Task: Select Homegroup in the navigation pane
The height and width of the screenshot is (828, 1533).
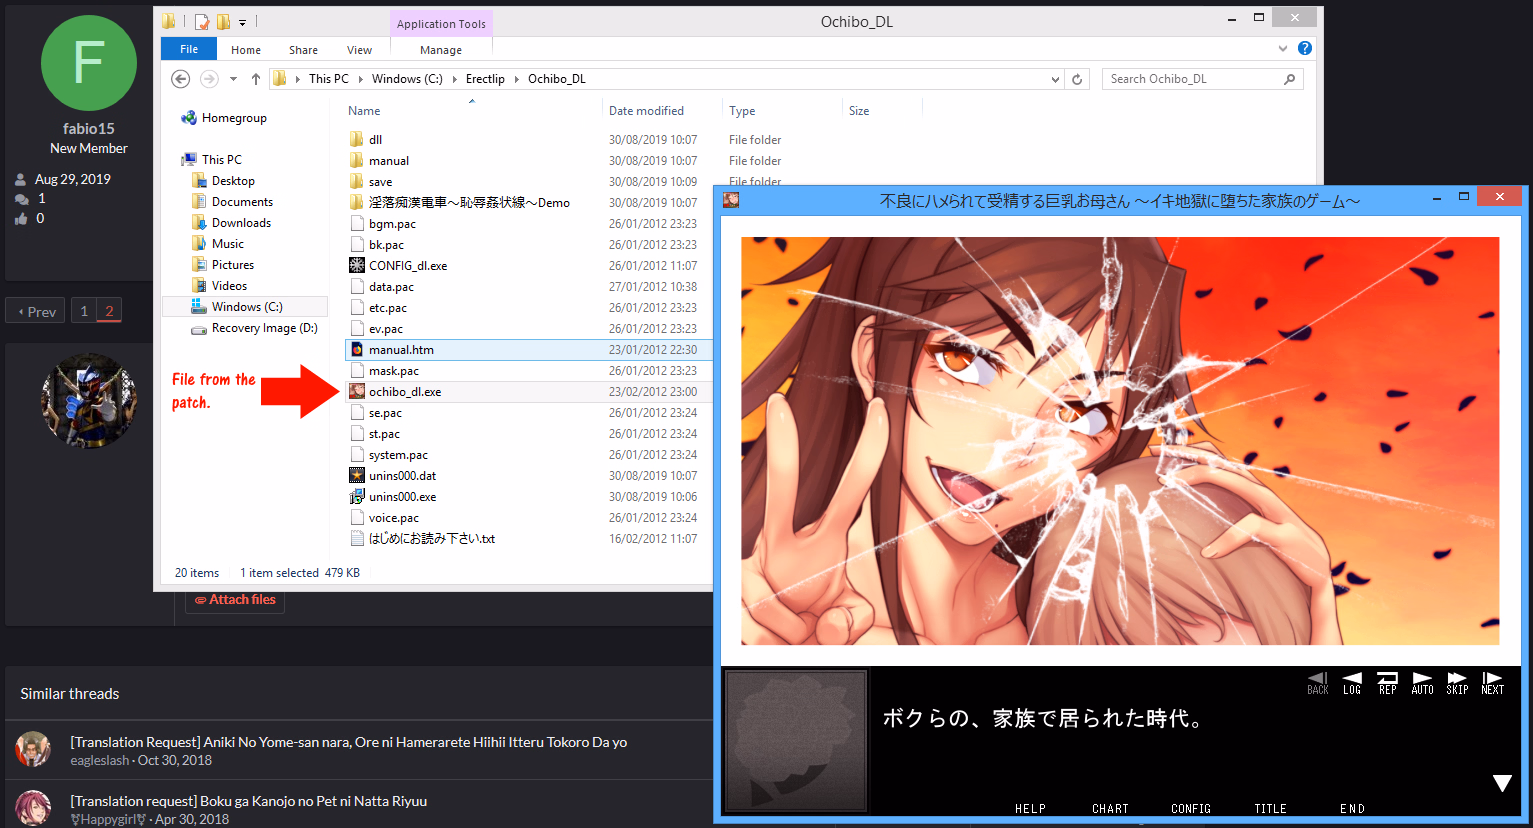Action: (224, 118)
